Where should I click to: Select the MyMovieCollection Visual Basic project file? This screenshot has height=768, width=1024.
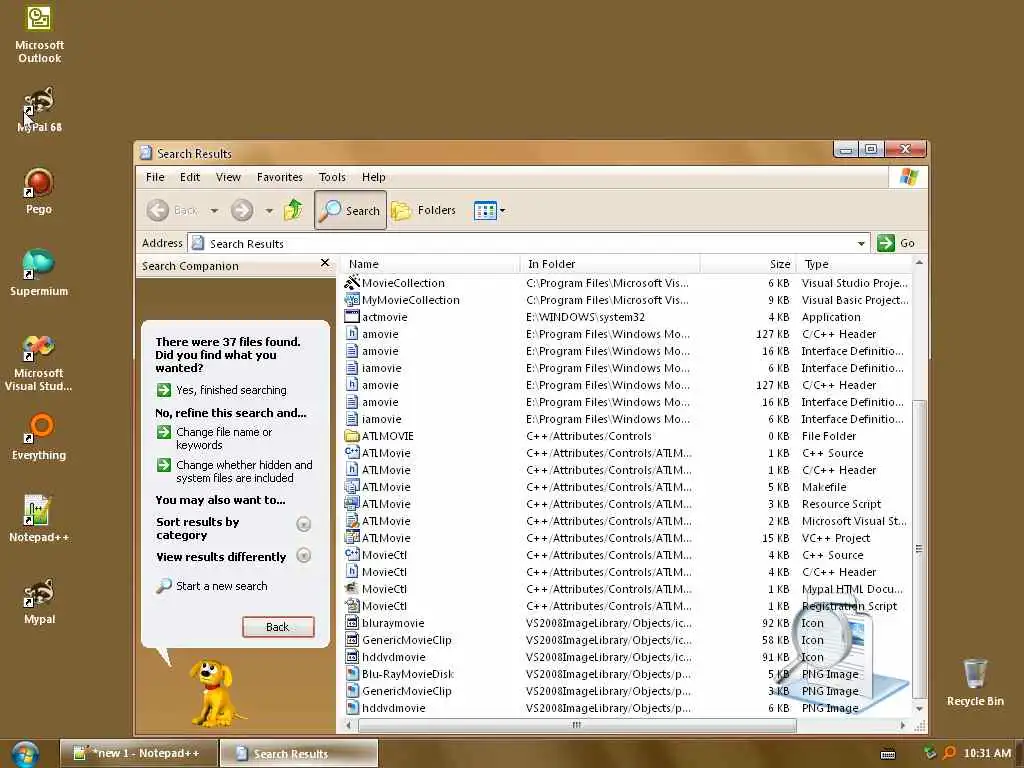[410, 300]
